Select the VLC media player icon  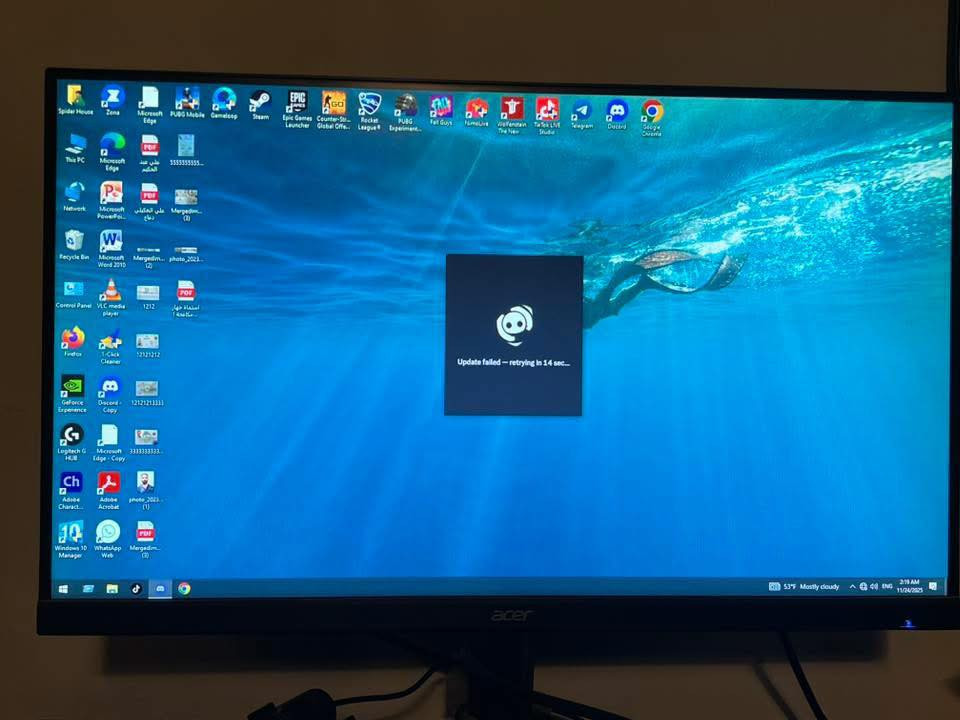pyautogui.click(x=111, y=292)
